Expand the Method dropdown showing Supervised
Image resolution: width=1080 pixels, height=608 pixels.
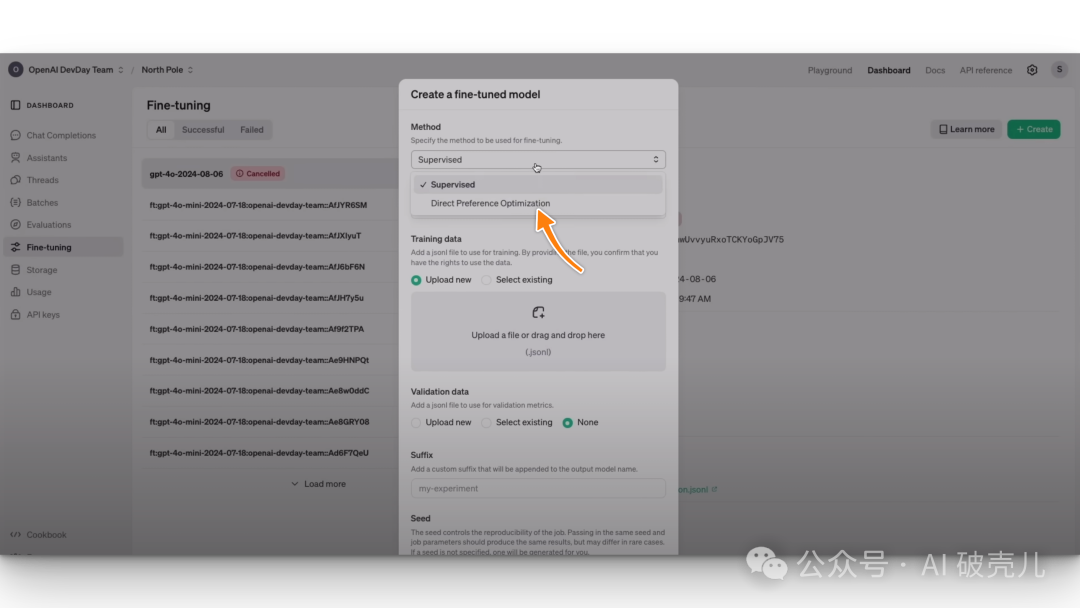[538, 160]
